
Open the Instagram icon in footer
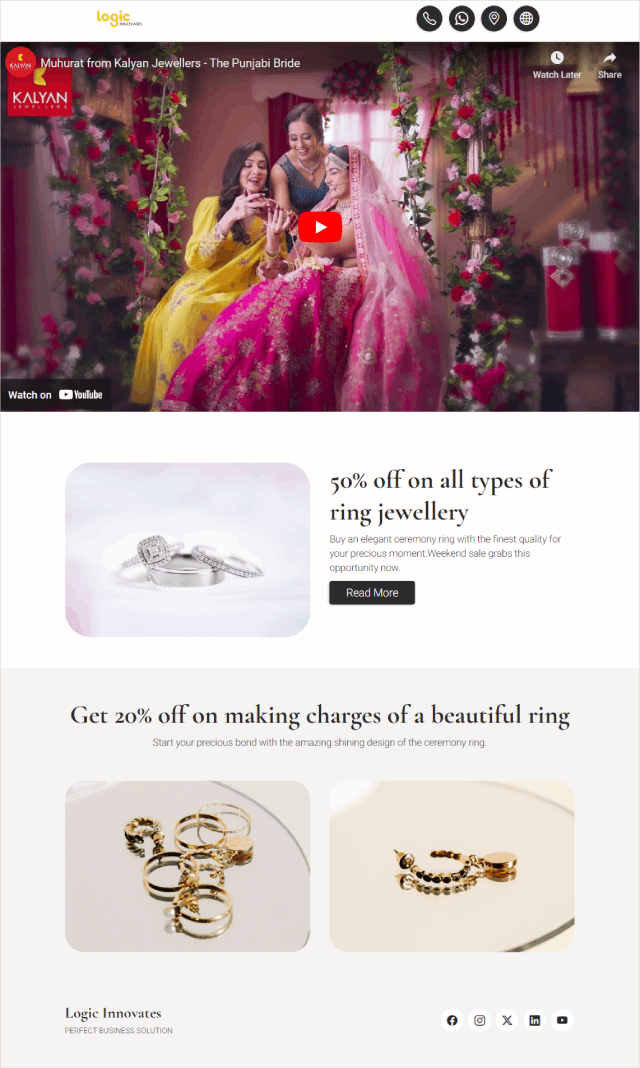479,1020
